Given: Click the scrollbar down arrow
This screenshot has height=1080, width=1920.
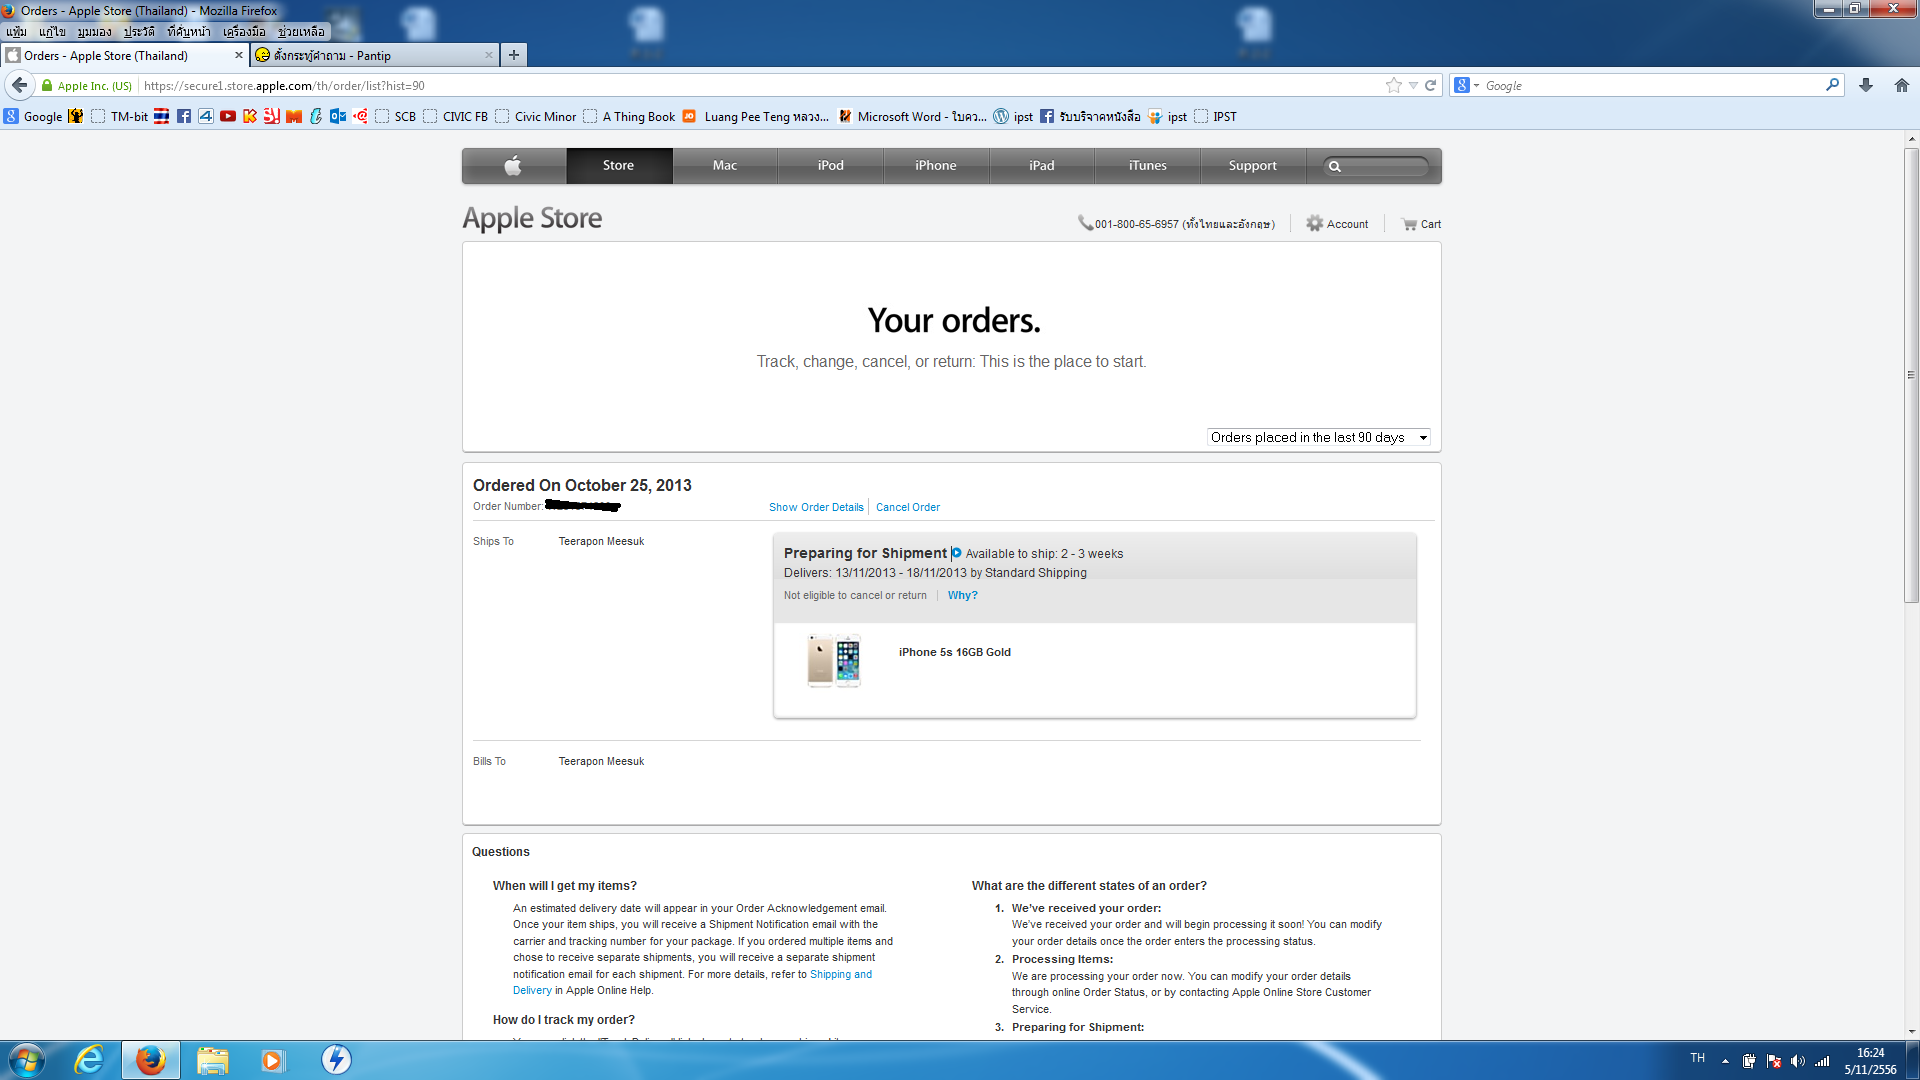Looking at the screenshot, I should (x=1911, y=1032).
